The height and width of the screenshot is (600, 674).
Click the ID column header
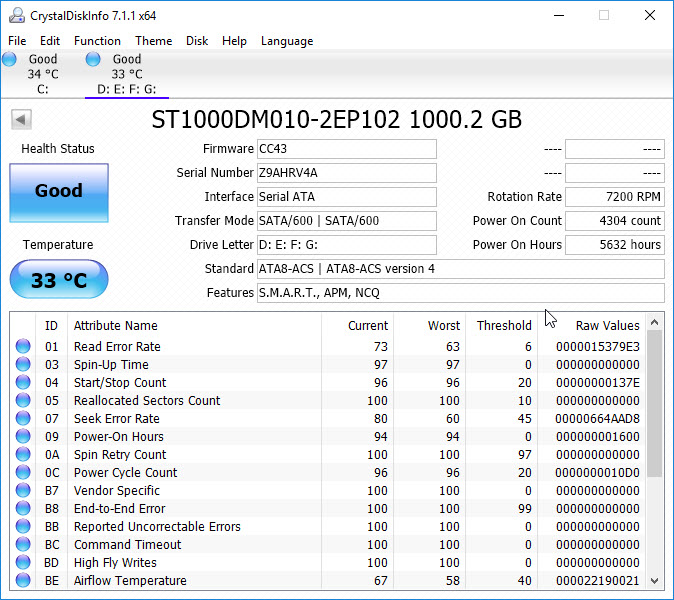coord(51,325)
